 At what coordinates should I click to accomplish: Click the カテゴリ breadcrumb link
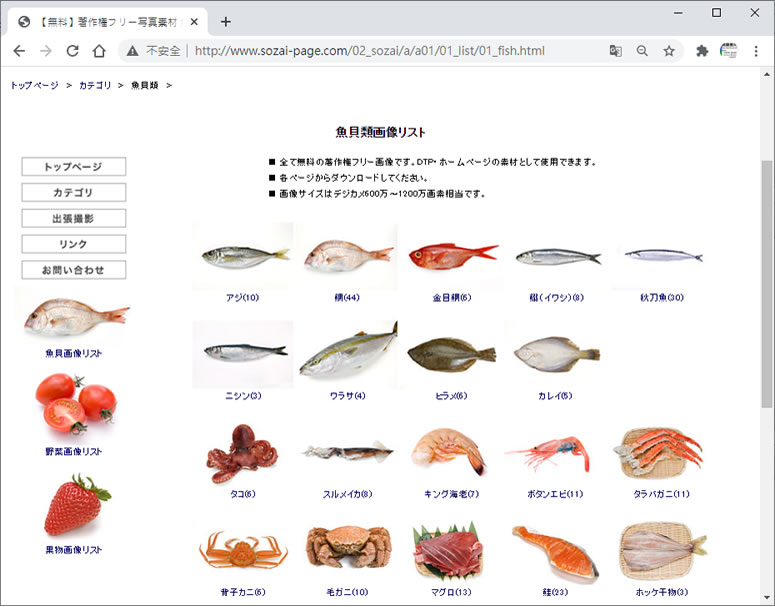95,86
